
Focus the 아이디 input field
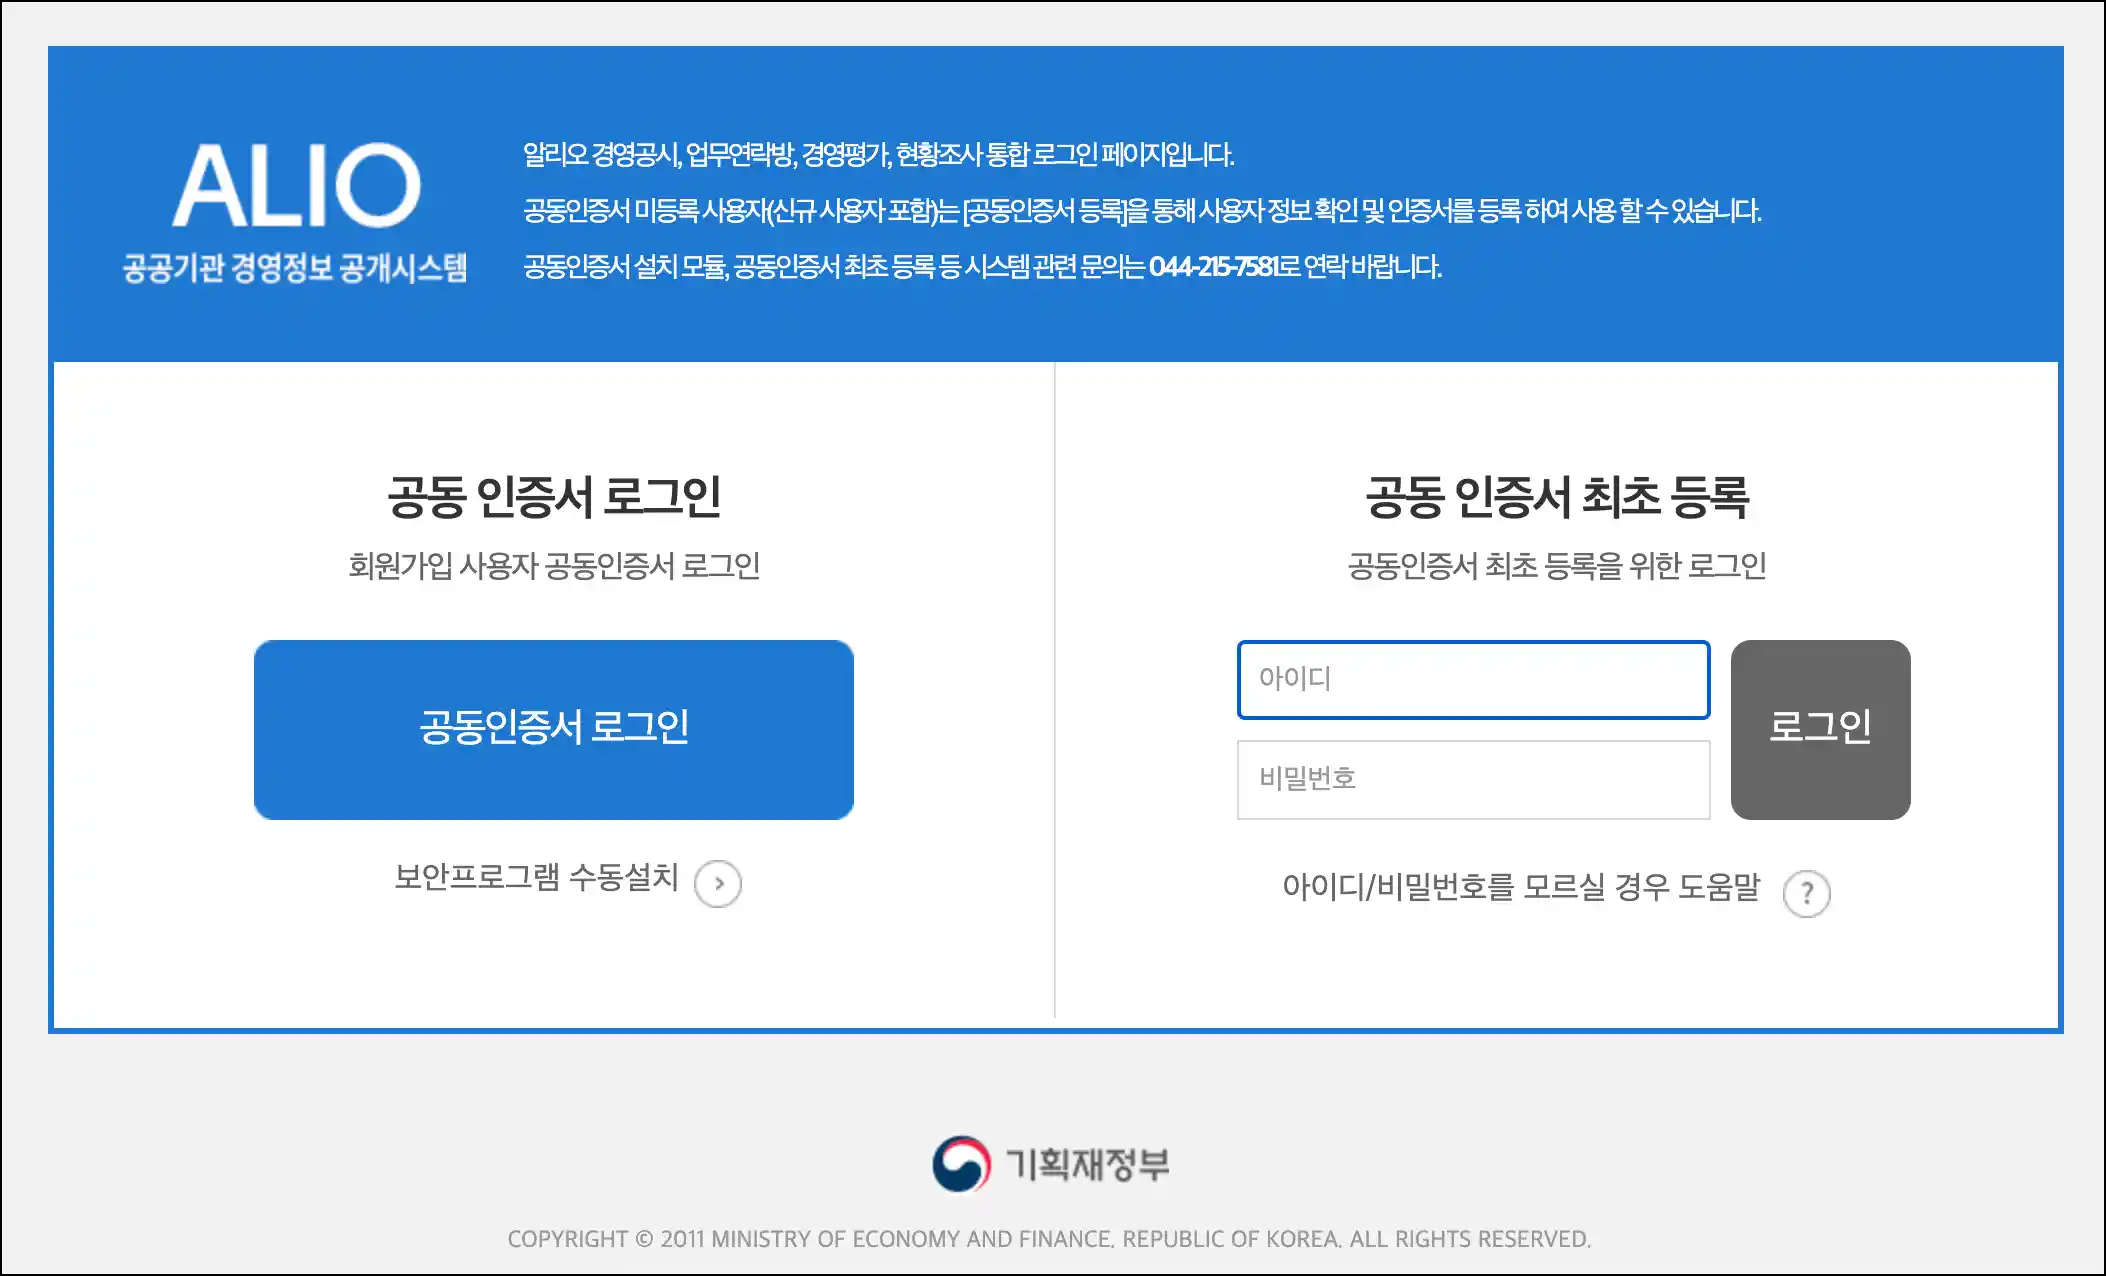pyautogui.click(x=1474, y=680)
